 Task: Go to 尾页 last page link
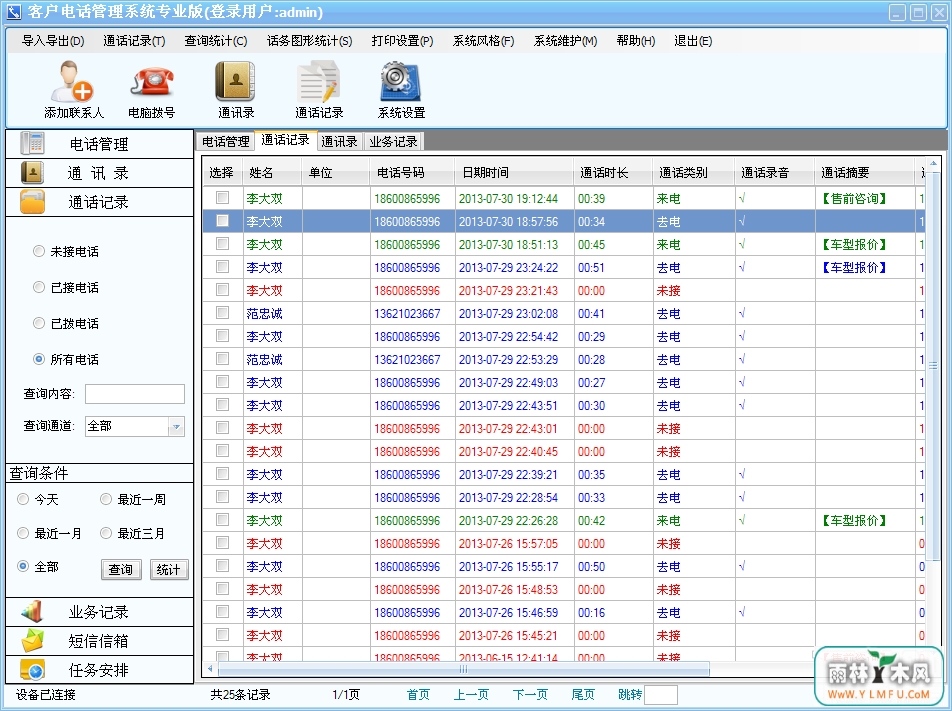tap(583, 694)
